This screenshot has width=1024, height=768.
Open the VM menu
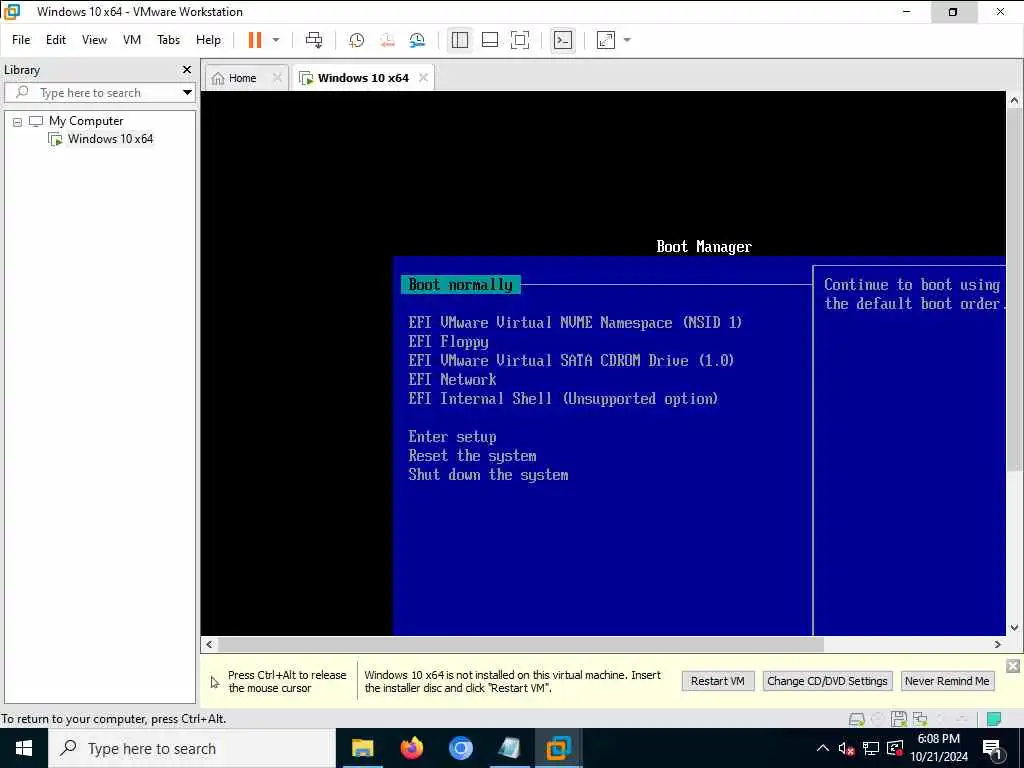coord(132,40)
